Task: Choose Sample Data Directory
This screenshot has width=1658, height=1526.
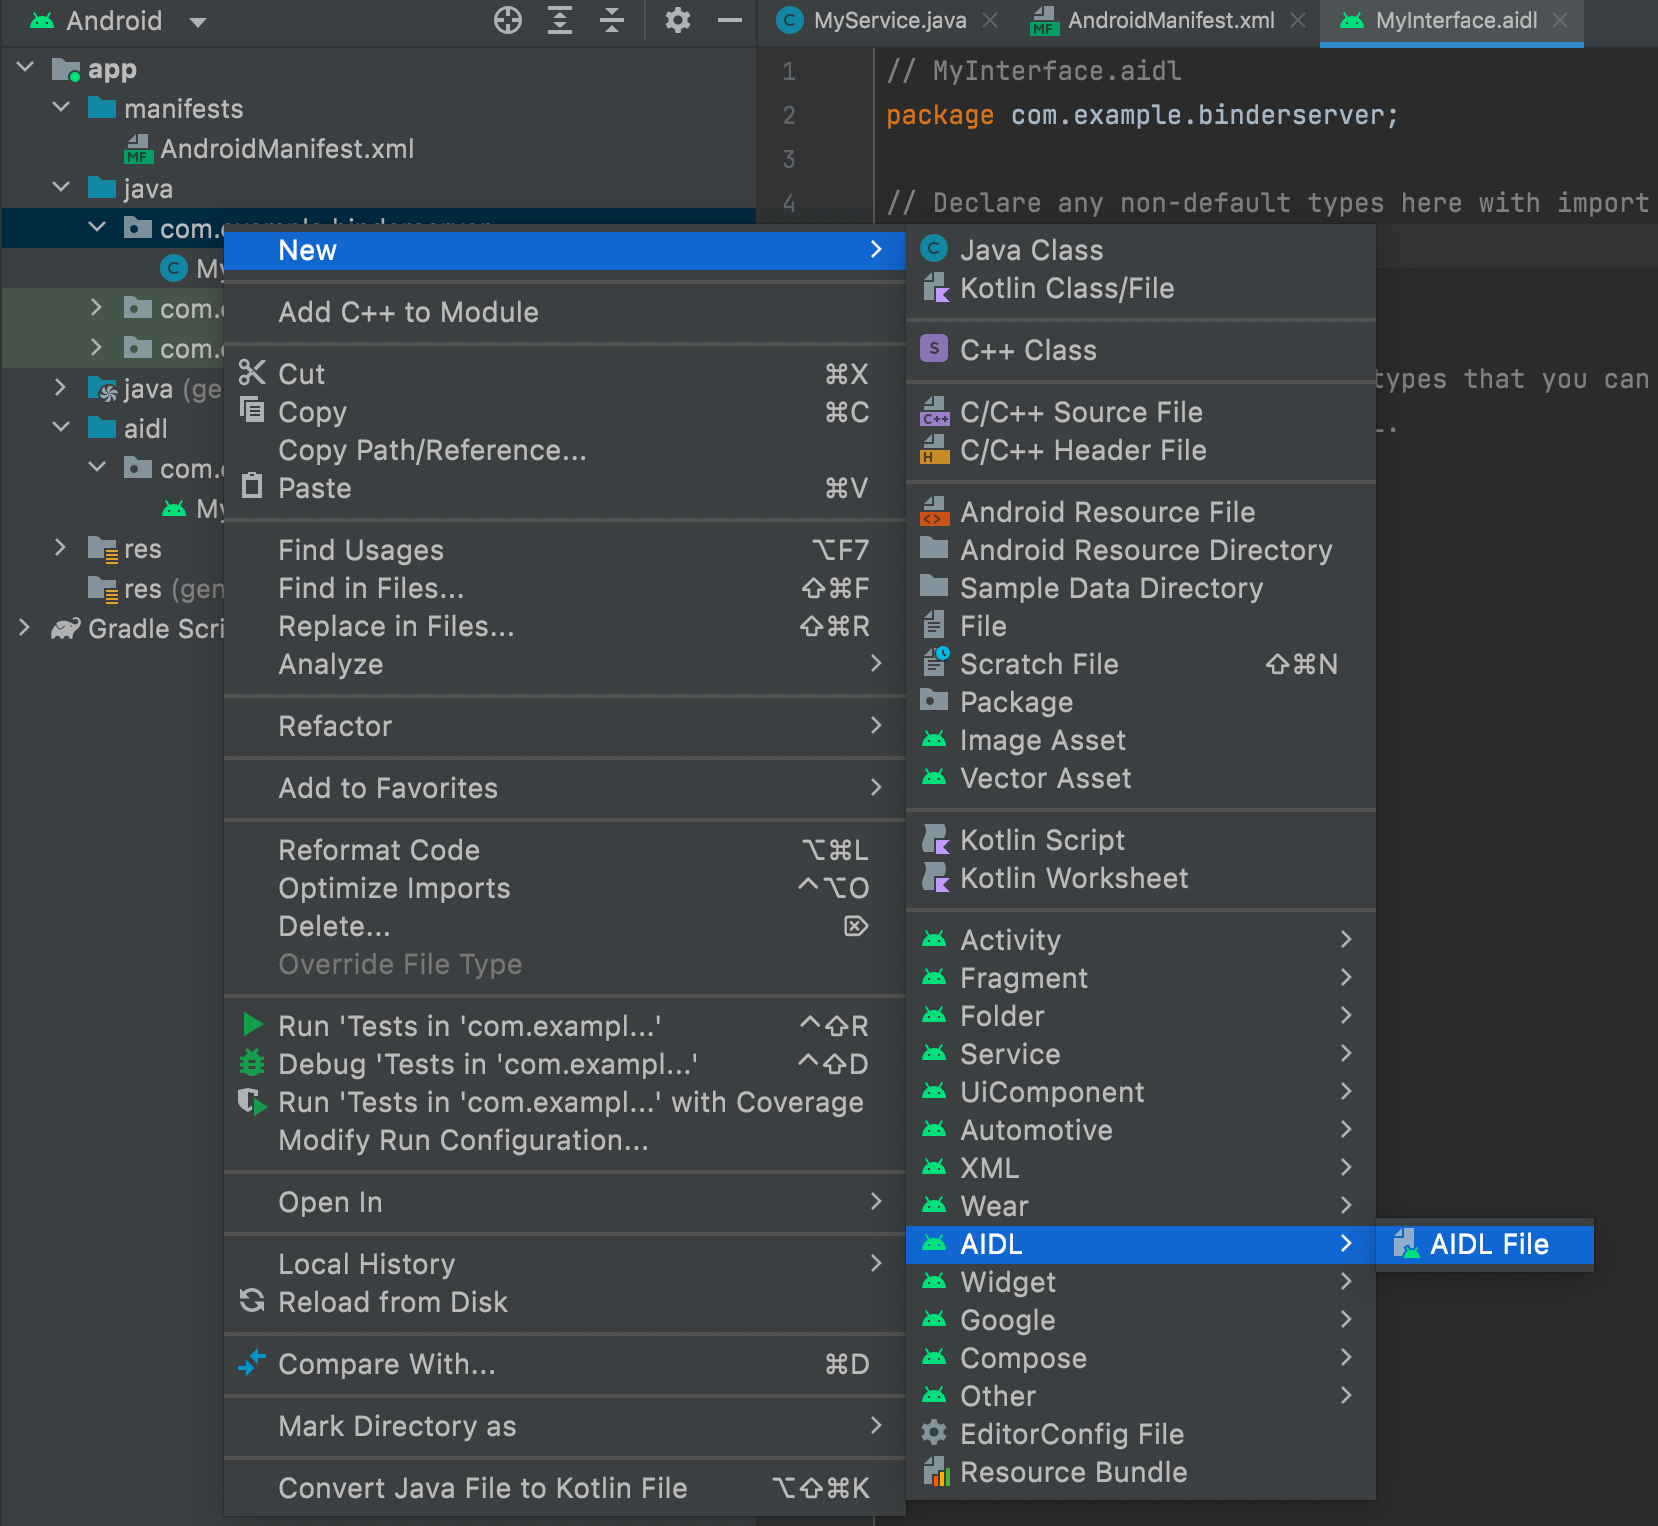Action: point(1141,588)
